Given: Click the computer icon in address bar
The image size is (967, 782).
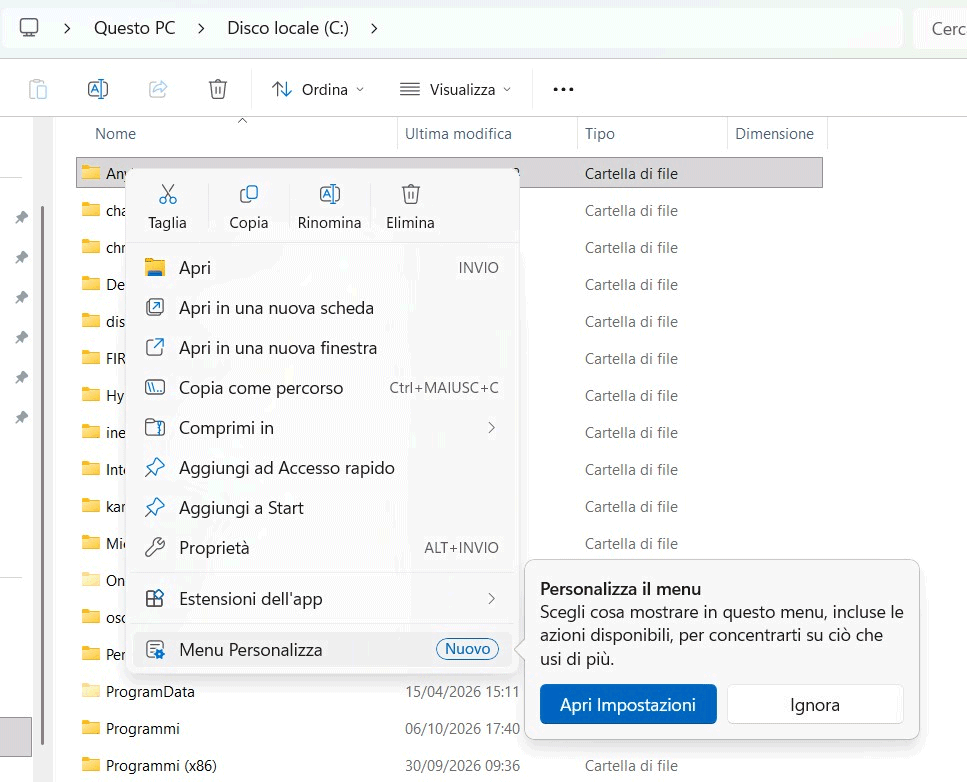Looking at the screenshot, I should click(x=29, y=28).
